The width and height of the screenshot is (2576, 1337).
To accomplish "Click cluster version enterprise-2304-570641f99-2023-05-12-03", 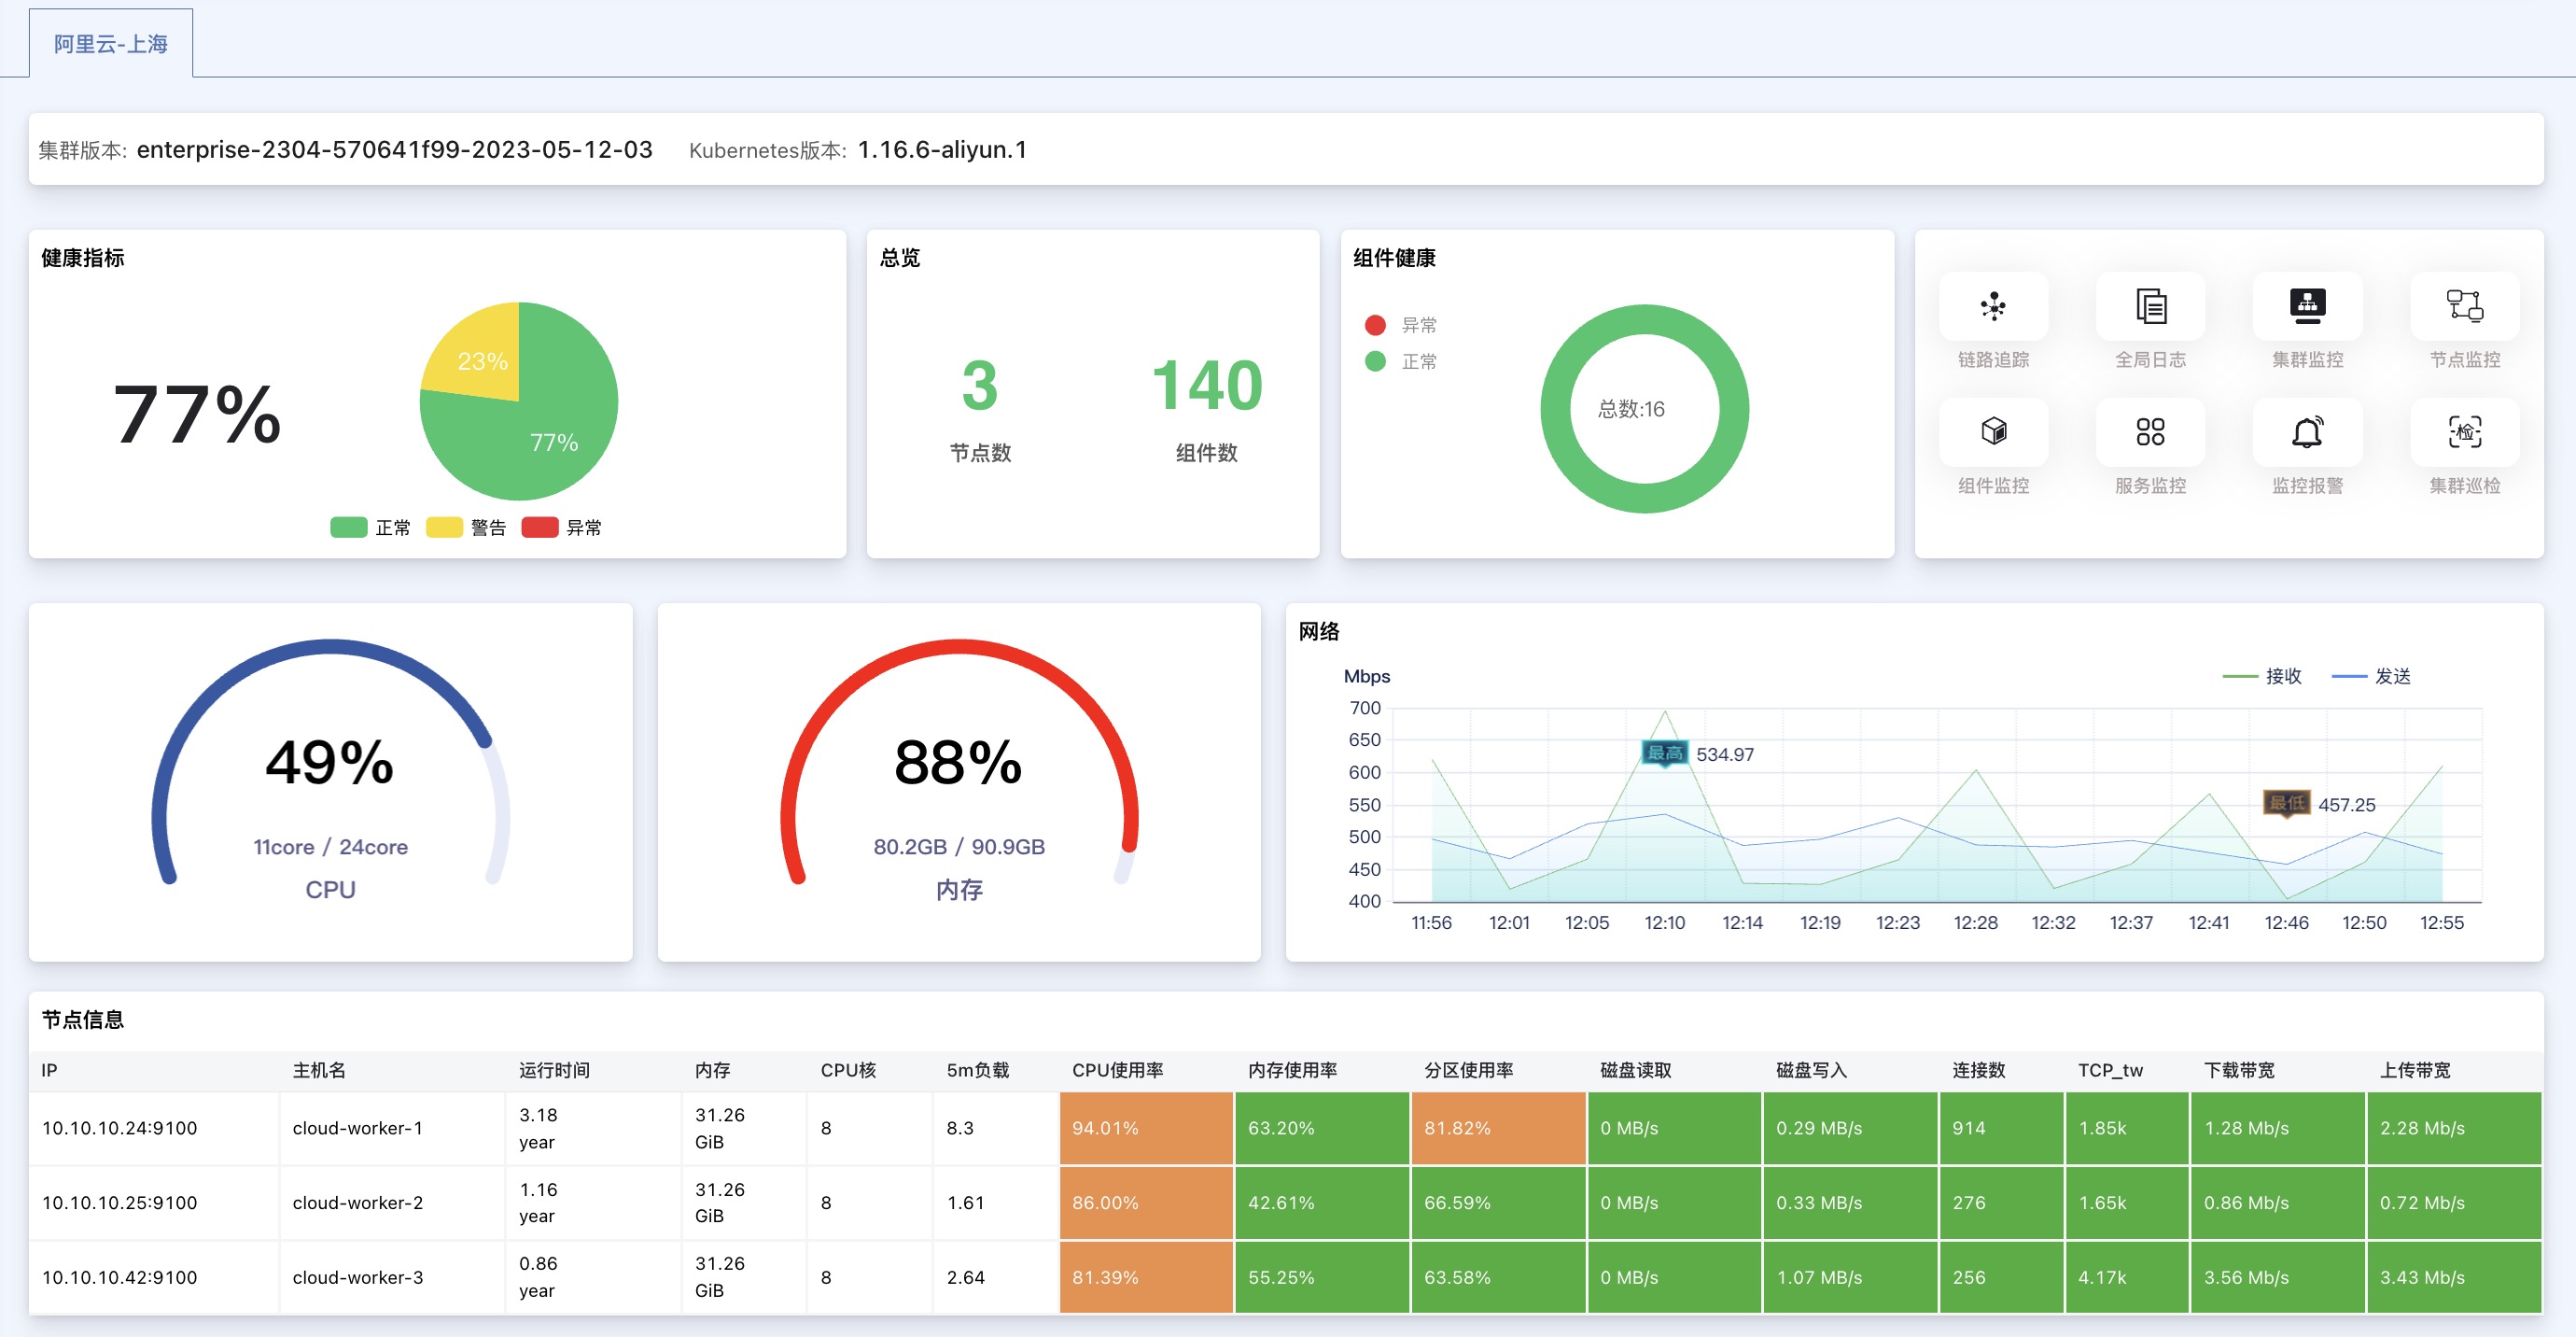I will 394,149.
